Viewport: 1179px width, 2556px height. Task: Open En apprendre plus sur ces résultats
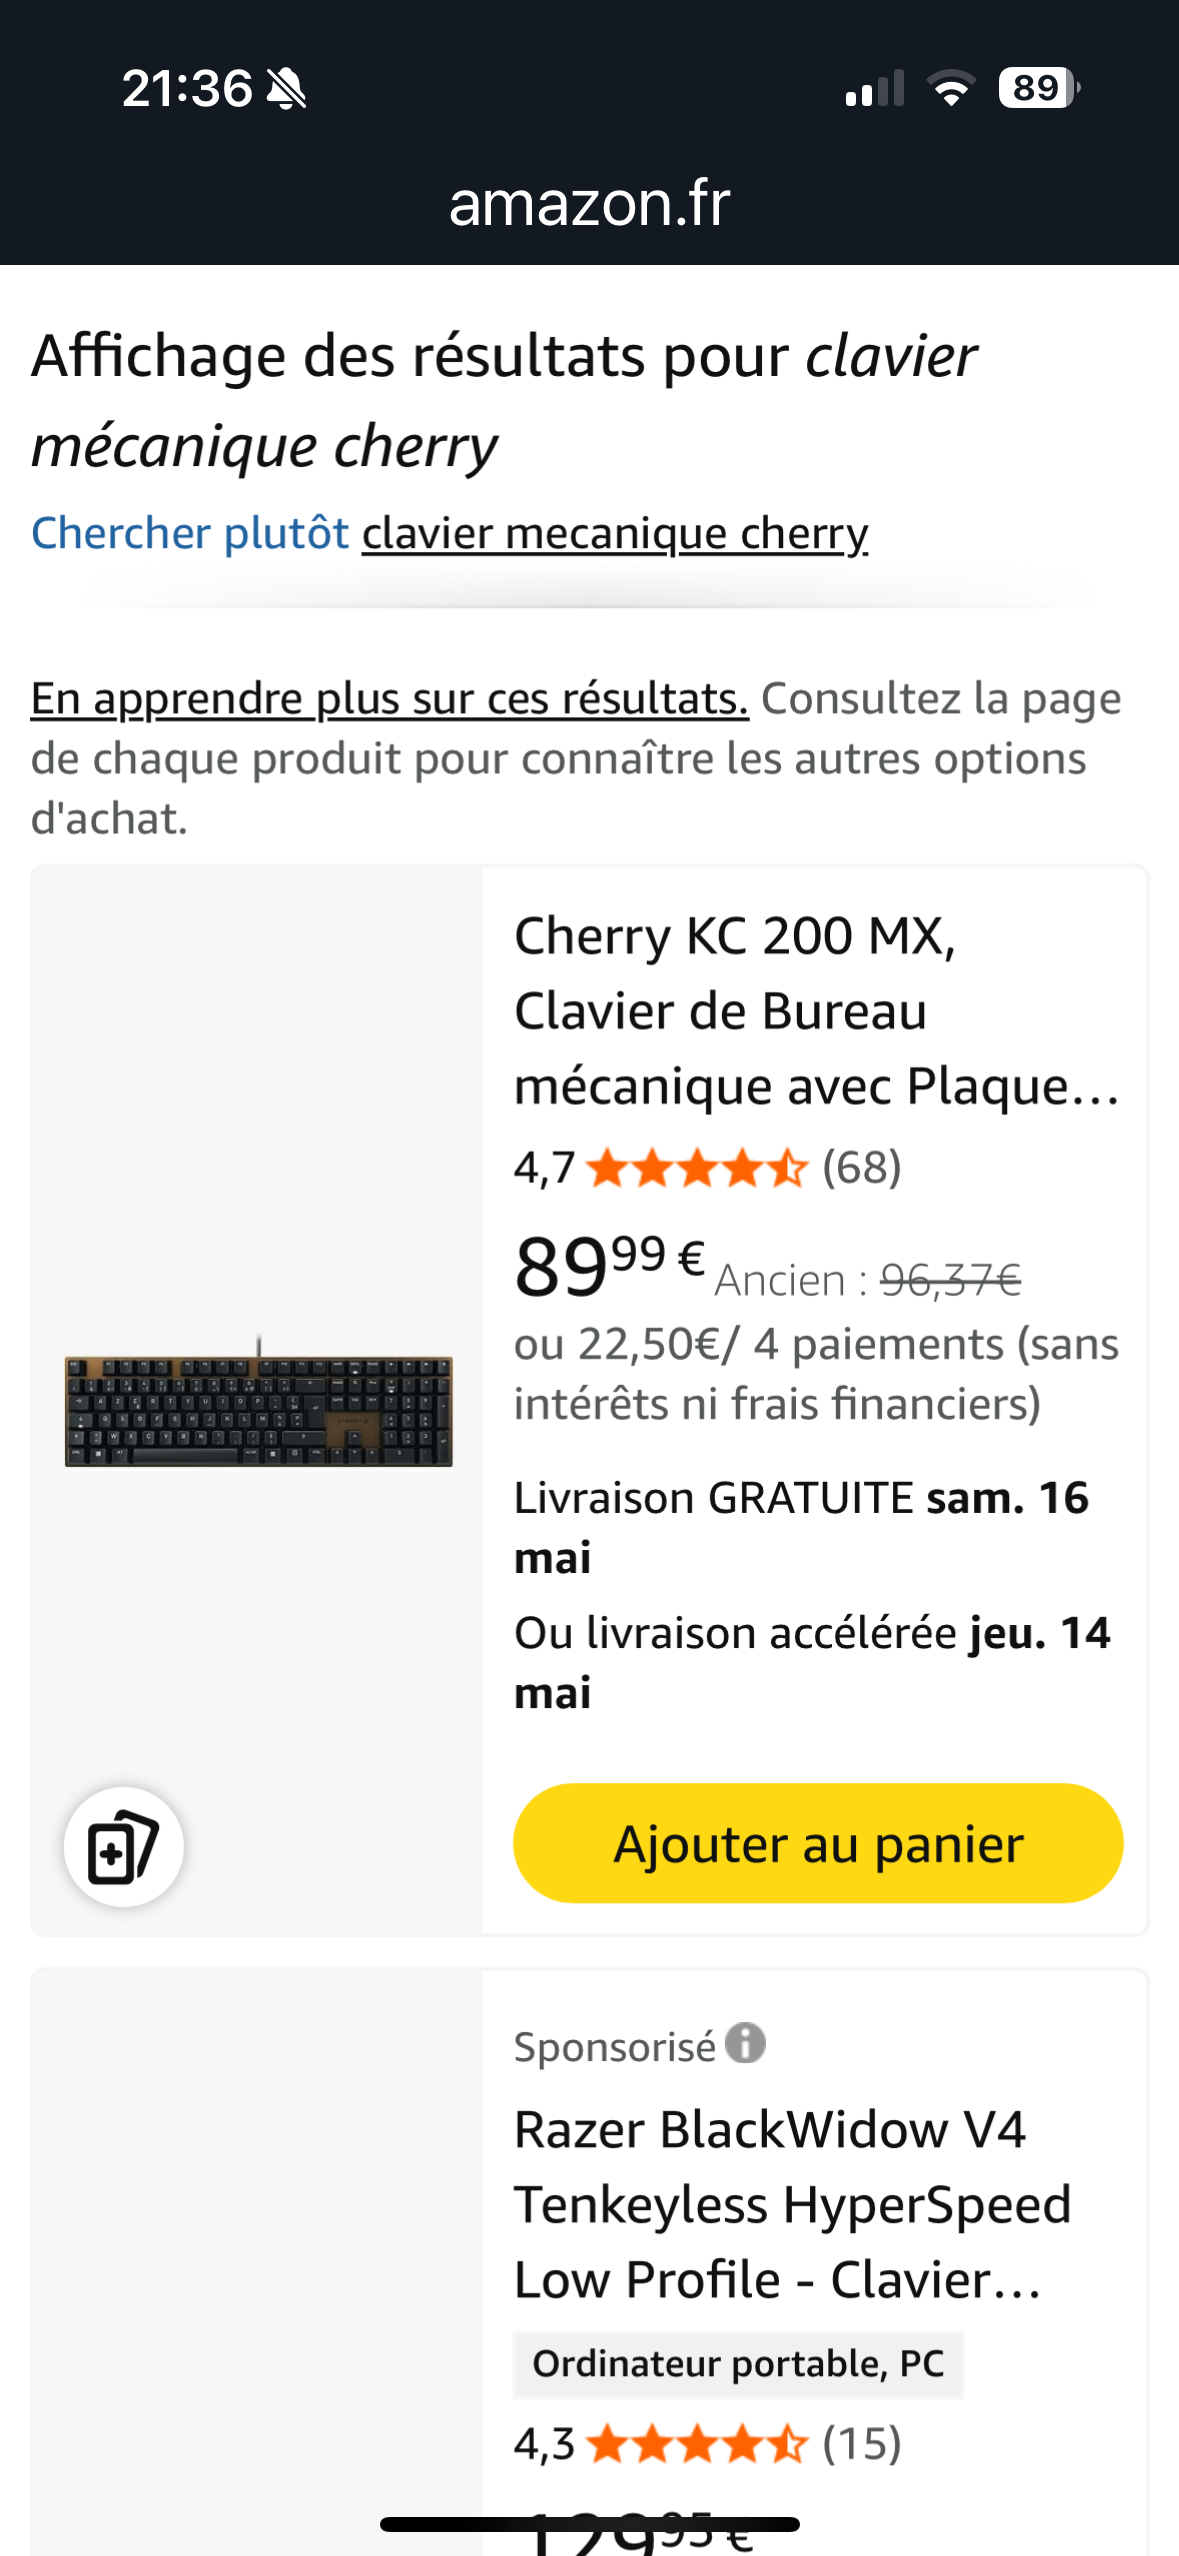(x=389, y=699)
